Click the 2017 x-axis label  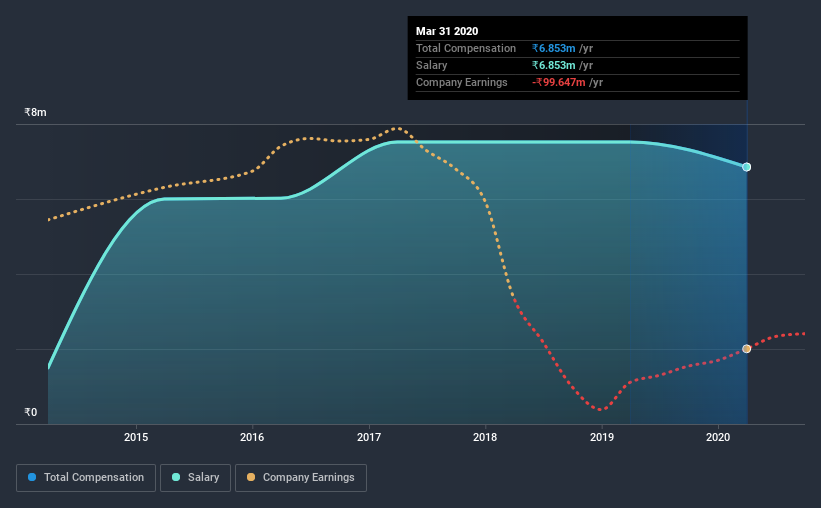point(369,437)
